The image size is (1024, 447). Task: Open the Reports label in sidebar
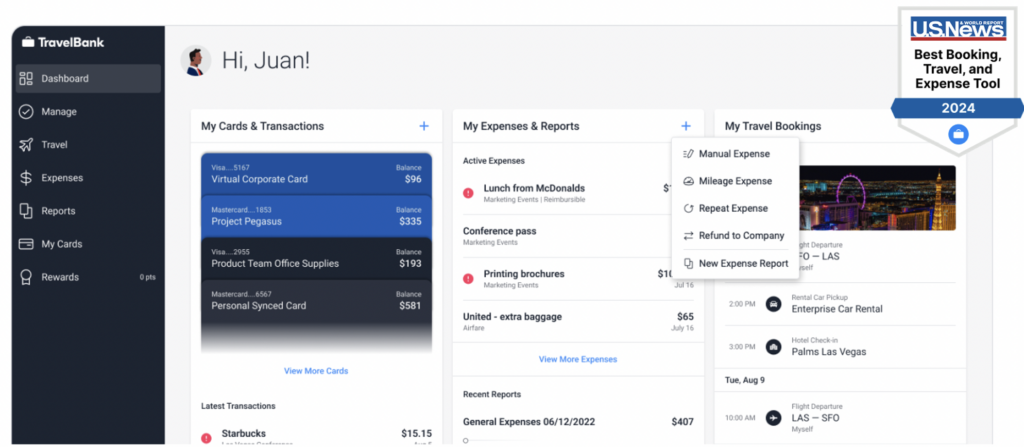pos(58,211)
